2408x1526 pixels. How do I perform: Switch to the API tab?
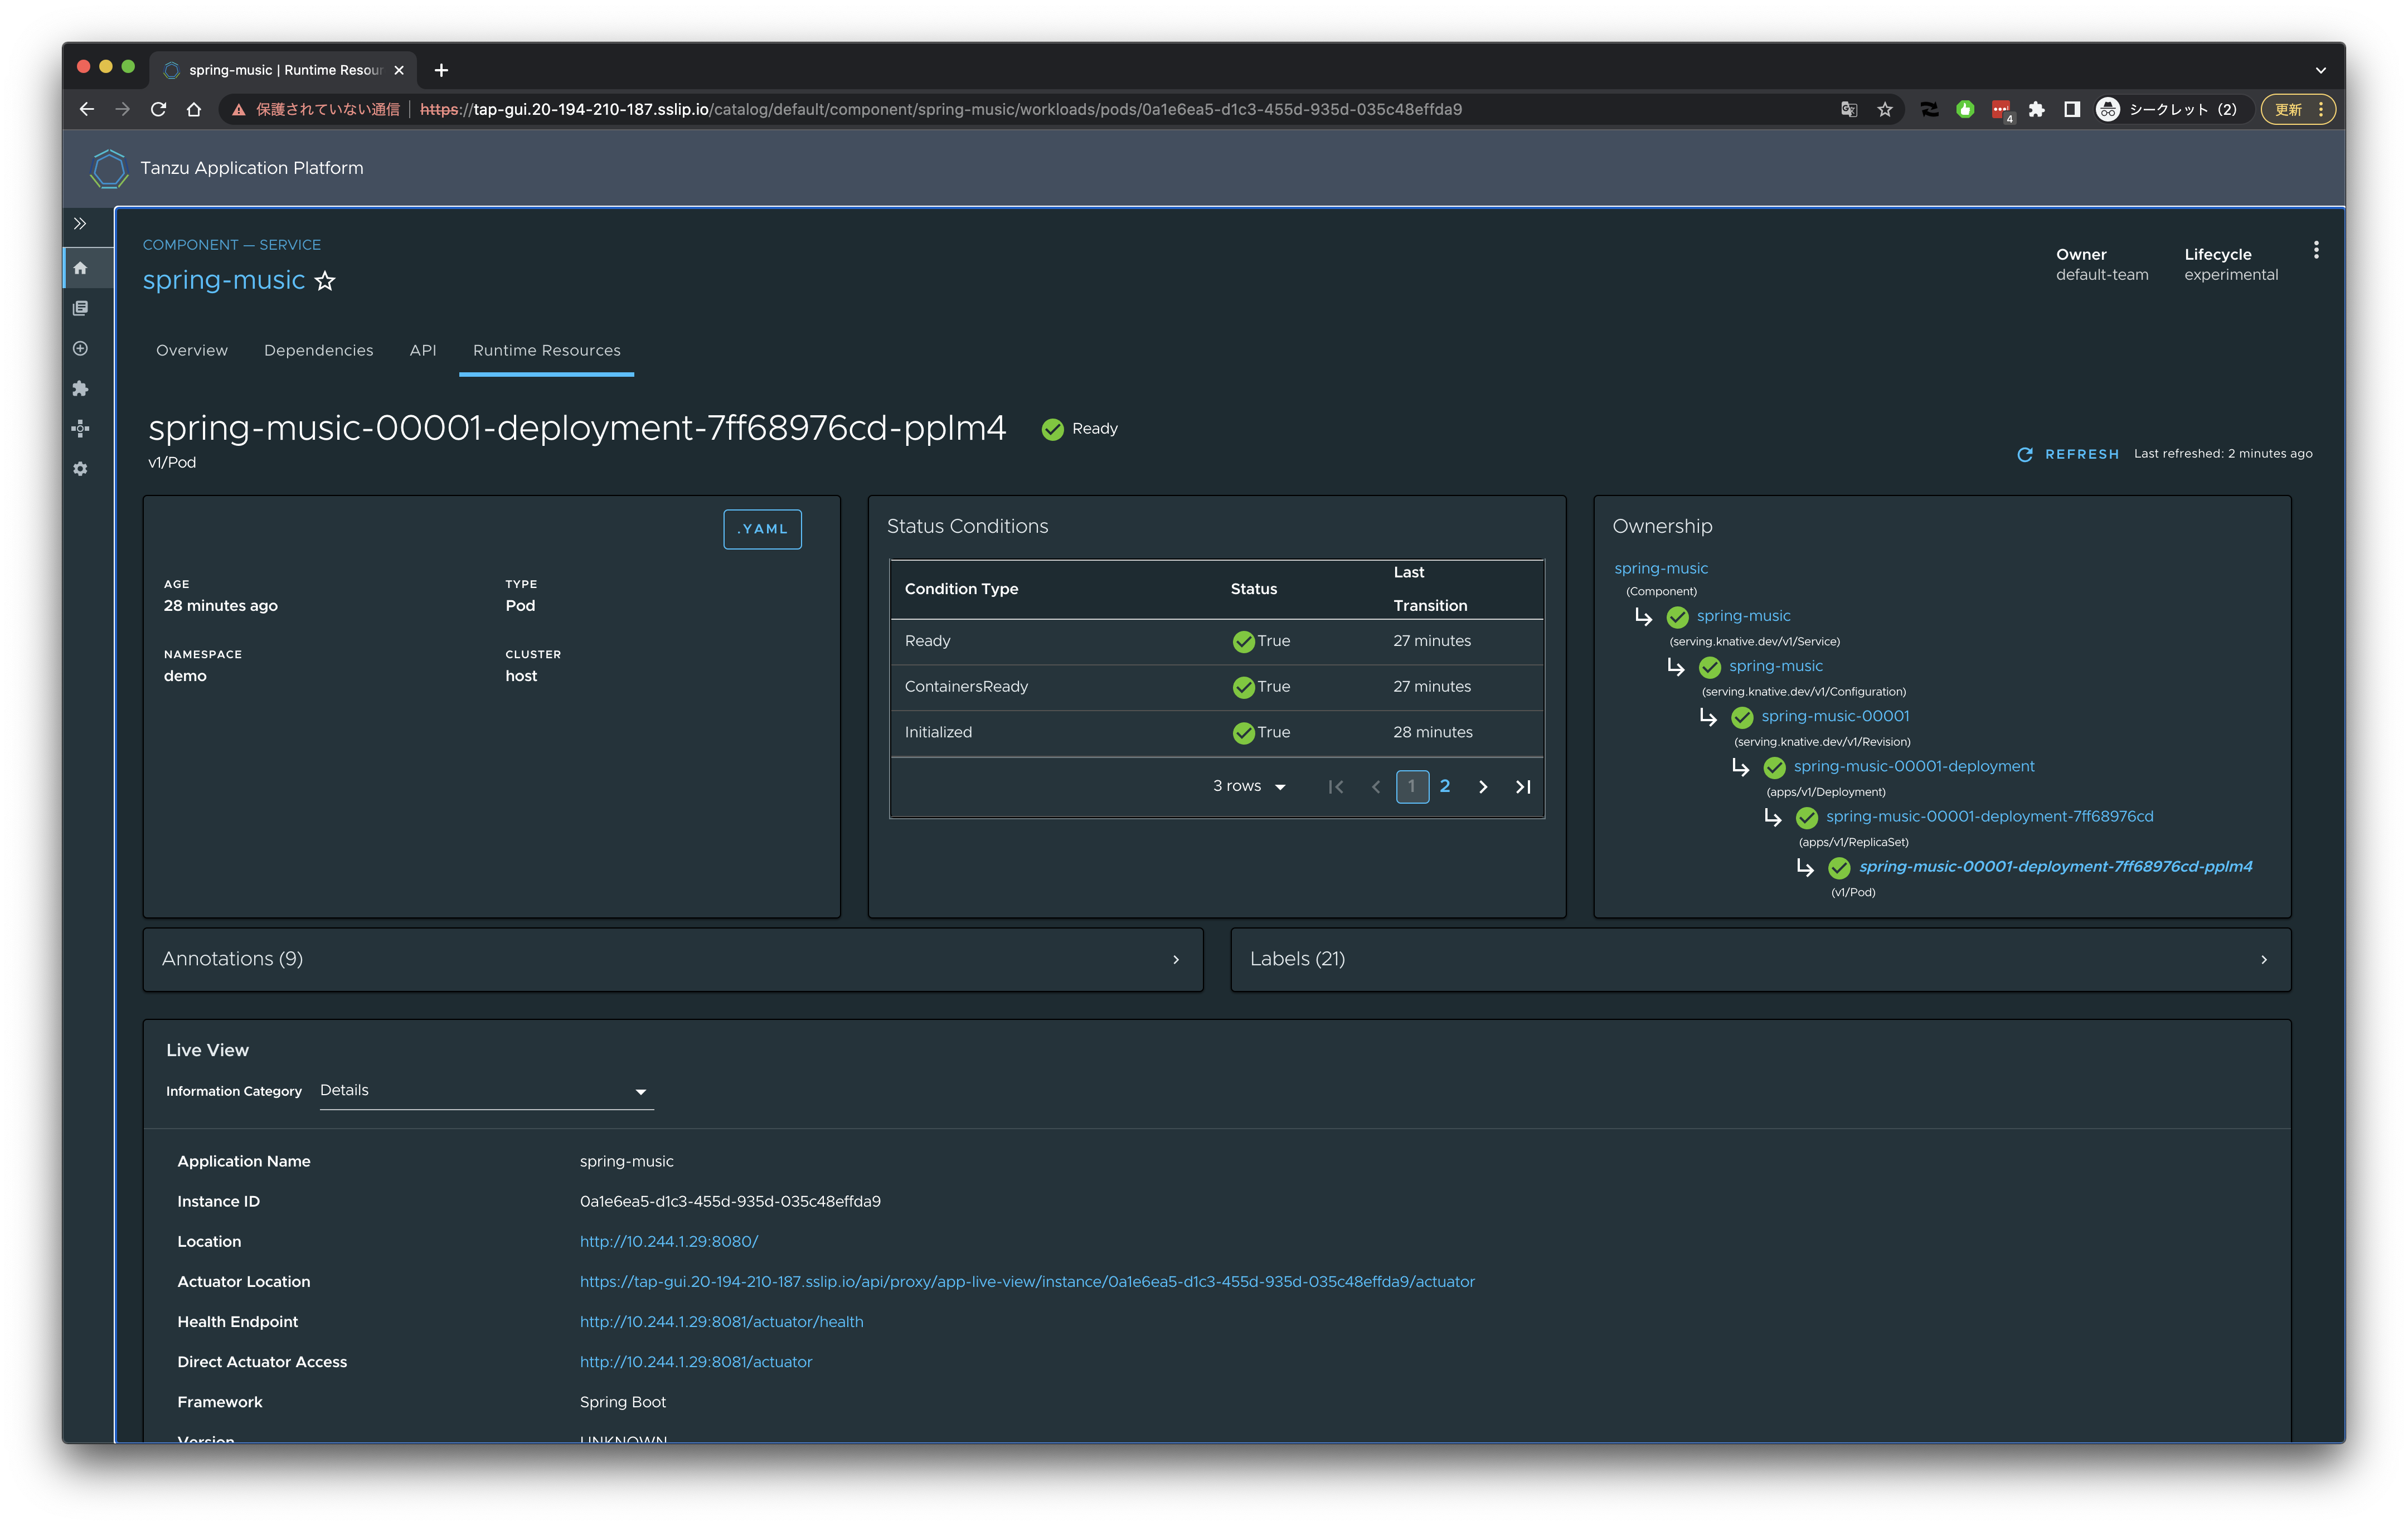coord(423,351)
